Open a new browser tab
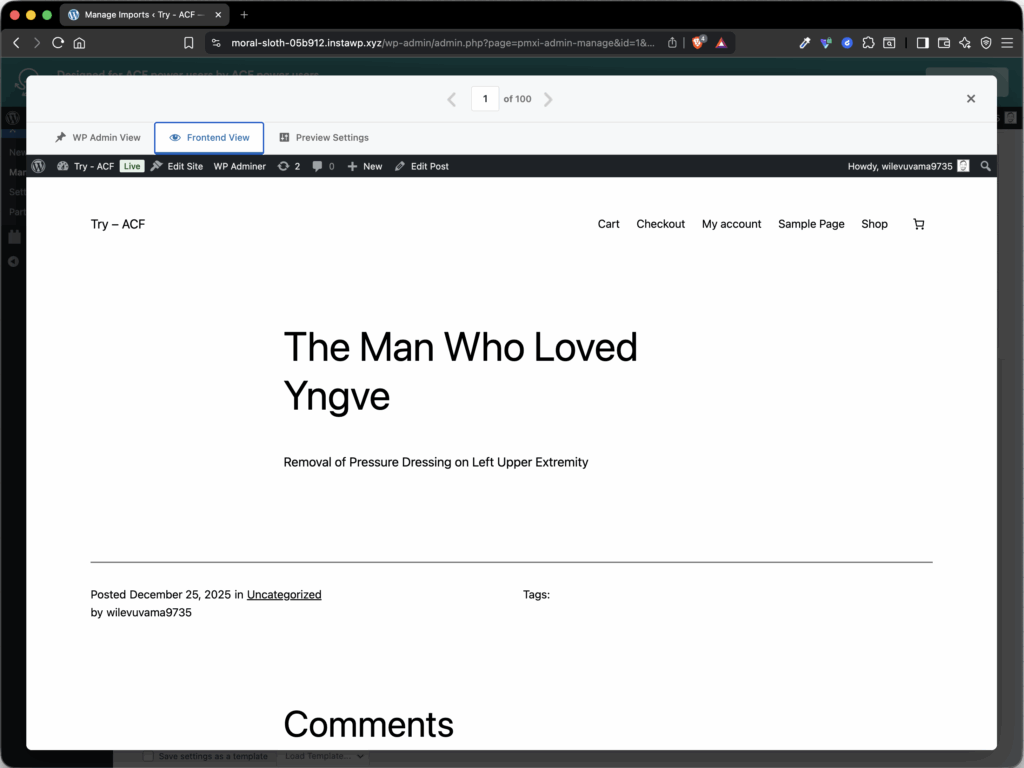This screenshot has height=768, width=1024. point(244,14)
